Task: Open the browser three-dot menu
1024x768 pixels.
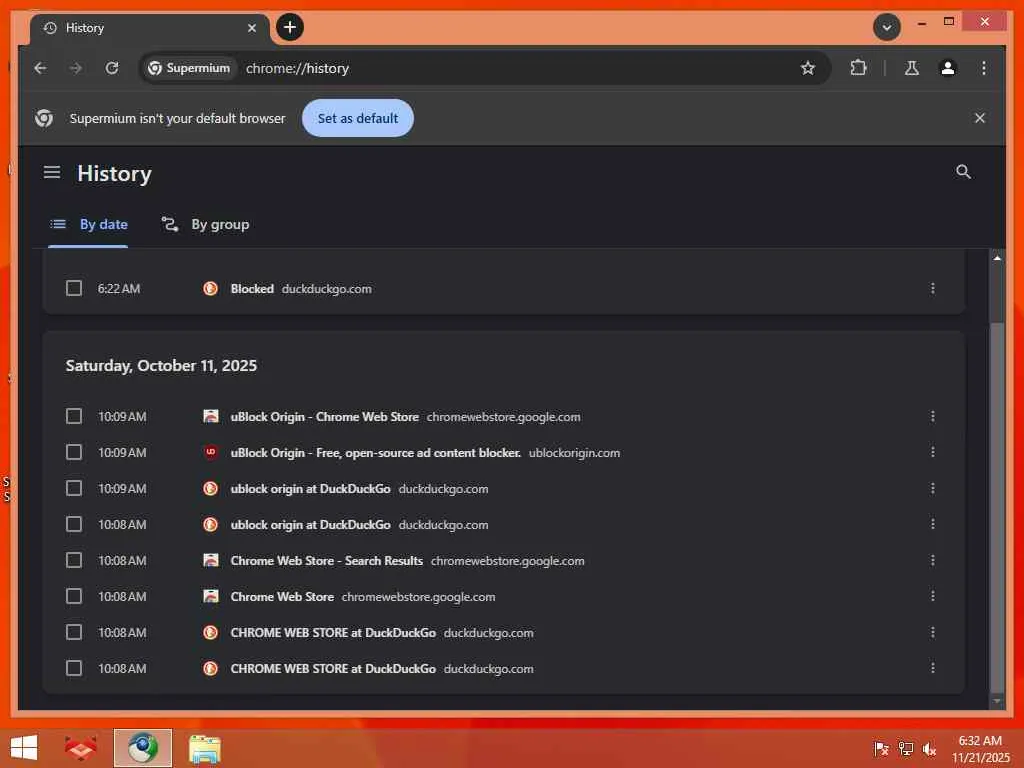Action: [984, 68]
